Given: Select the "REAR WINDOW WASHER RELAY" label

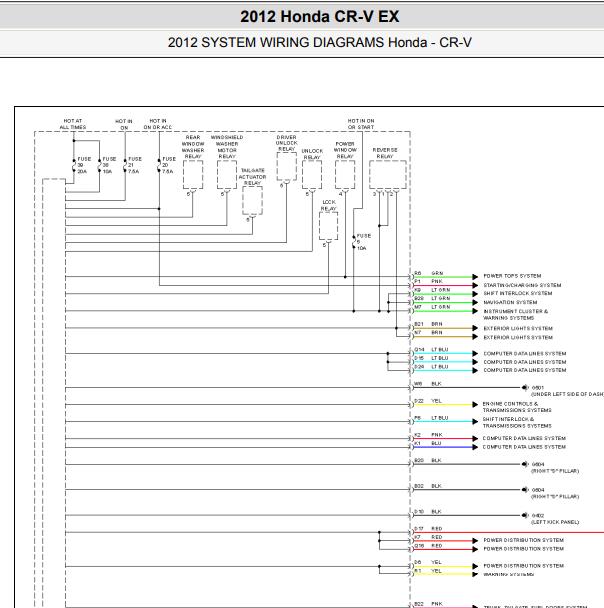Looking at the screenshot, I should (x=193, y=147).
